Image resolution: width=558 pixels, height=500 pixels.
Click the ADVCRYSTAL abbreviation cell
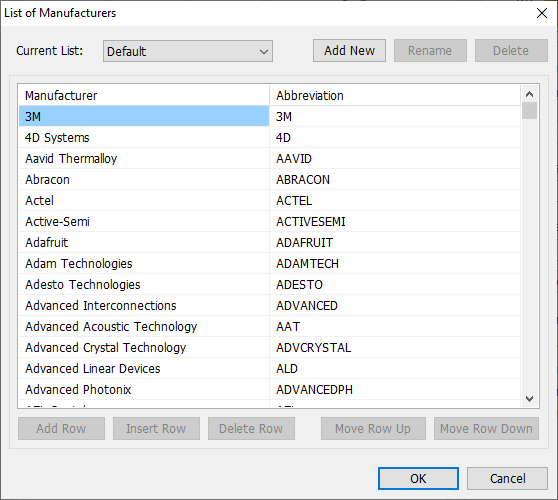(395, 347)
